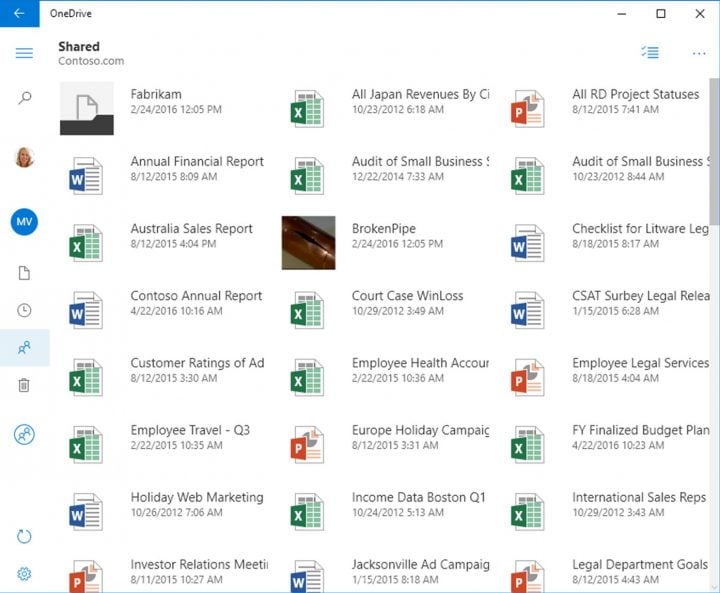Open the file named BrokenPipe

(384, 229)
